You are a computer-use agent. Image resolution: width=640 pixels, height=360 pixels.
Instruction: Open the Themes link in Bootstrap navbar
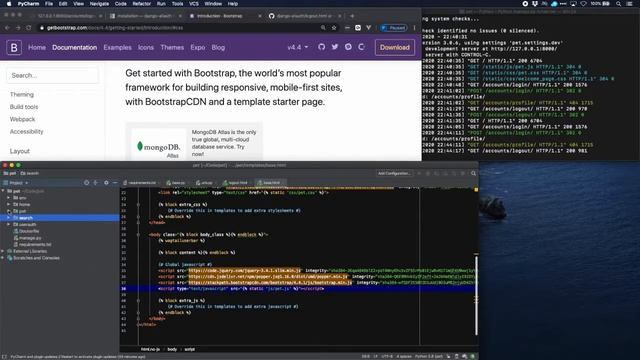pos(172,47)
